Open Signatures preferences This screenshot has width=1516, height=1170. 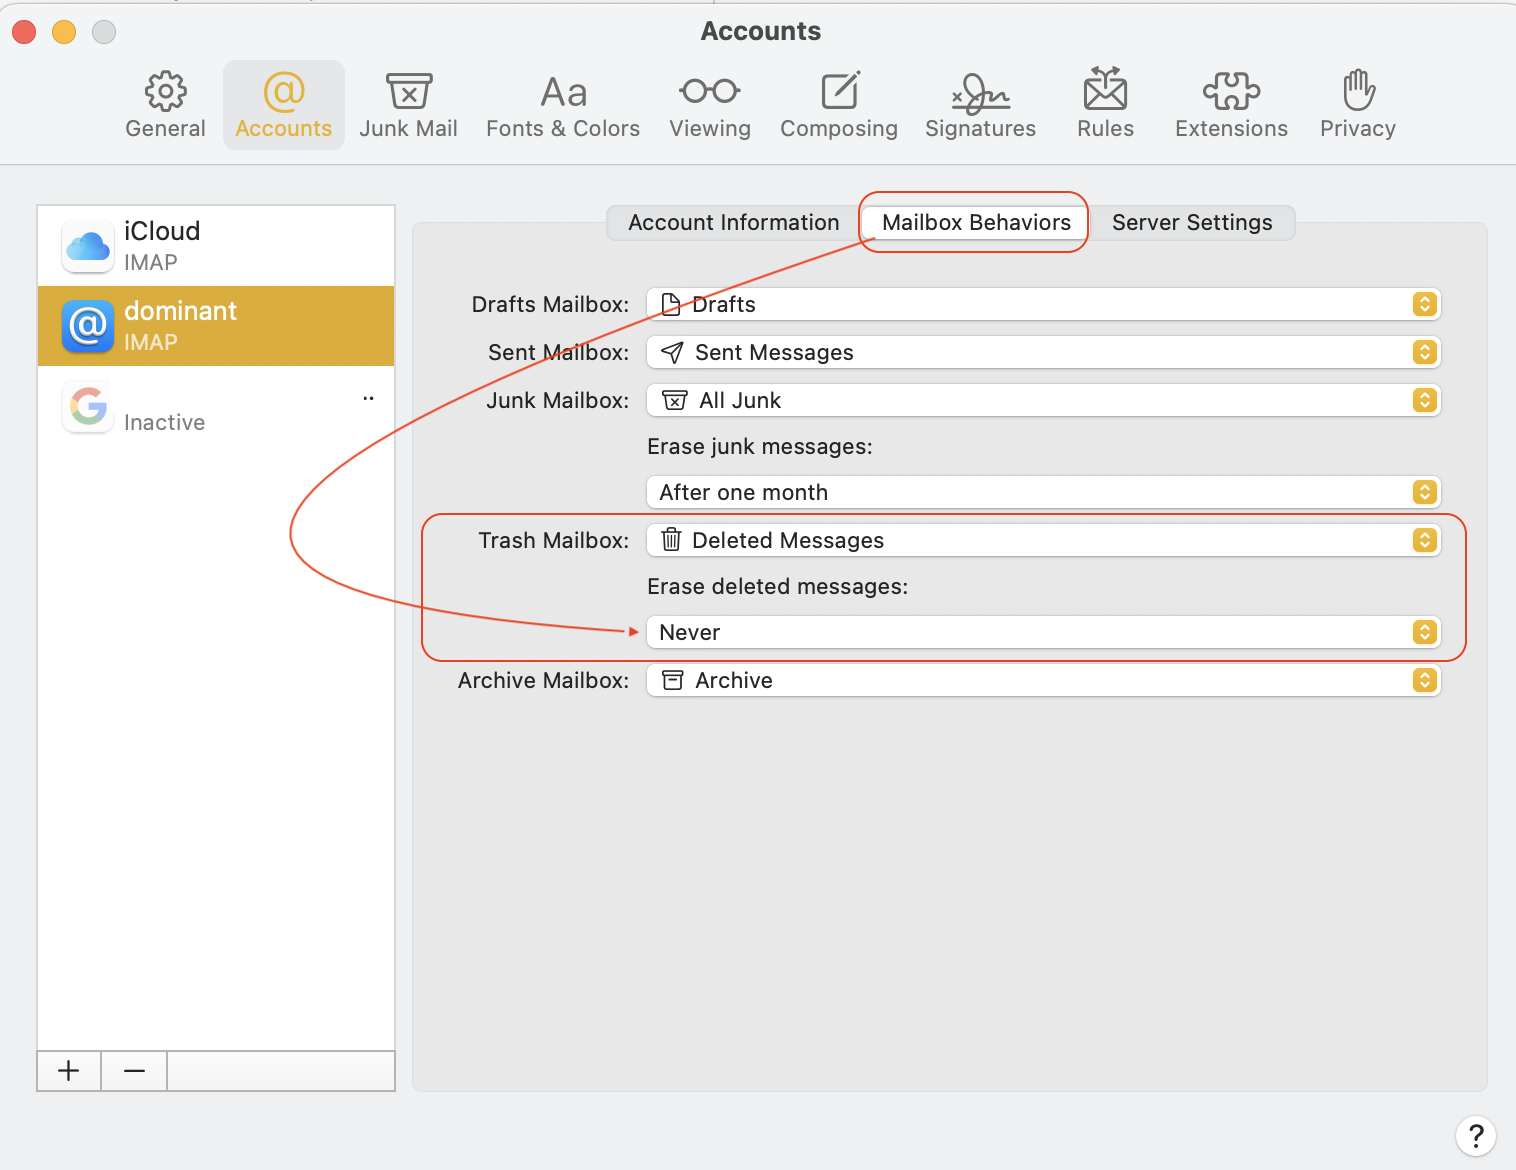(x=980, y=105)
